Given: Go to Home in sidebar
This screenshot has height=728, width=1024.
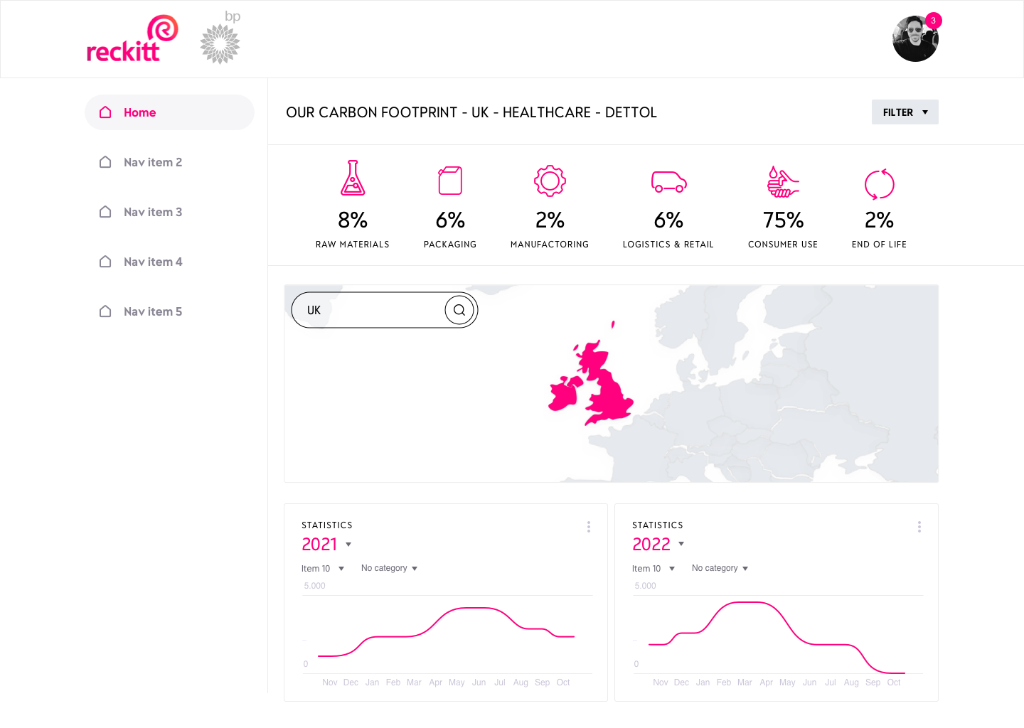Looking at the screenshot, I should point(169,112).
